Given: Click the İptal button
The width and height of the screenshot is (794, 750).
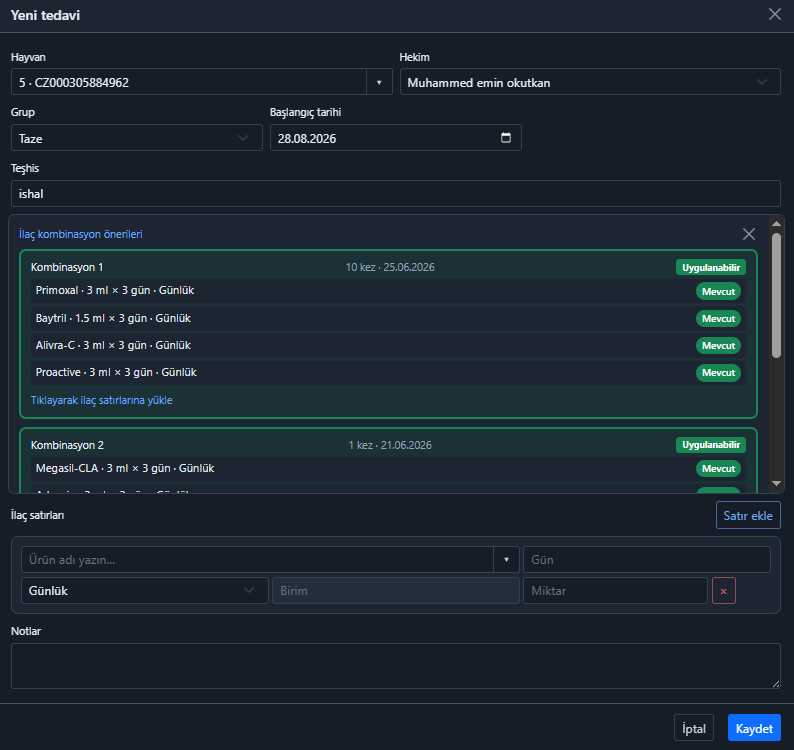Looking at the screenshot, I should [x=694, y=728].
